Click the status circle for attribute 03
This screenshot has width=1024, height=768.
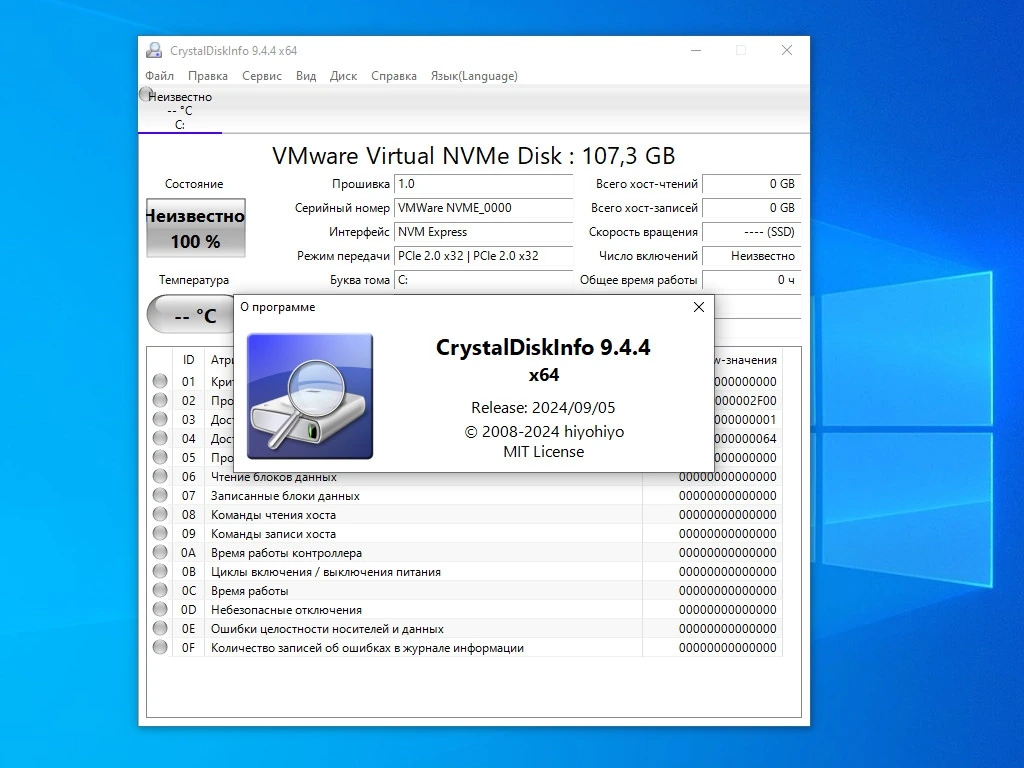(x=160, y=419)
